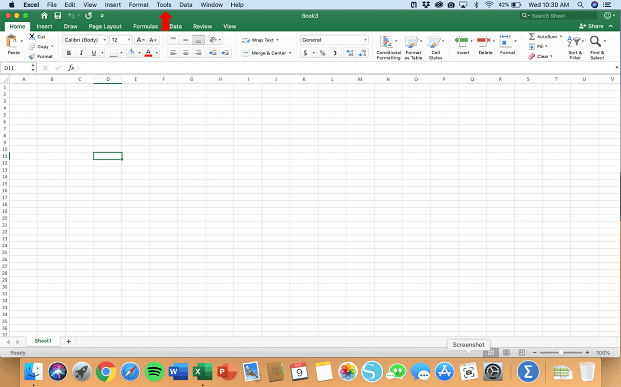This screenshot has height=387, width=621.
Task: Click the Share button
Action: tap(591, 26)
